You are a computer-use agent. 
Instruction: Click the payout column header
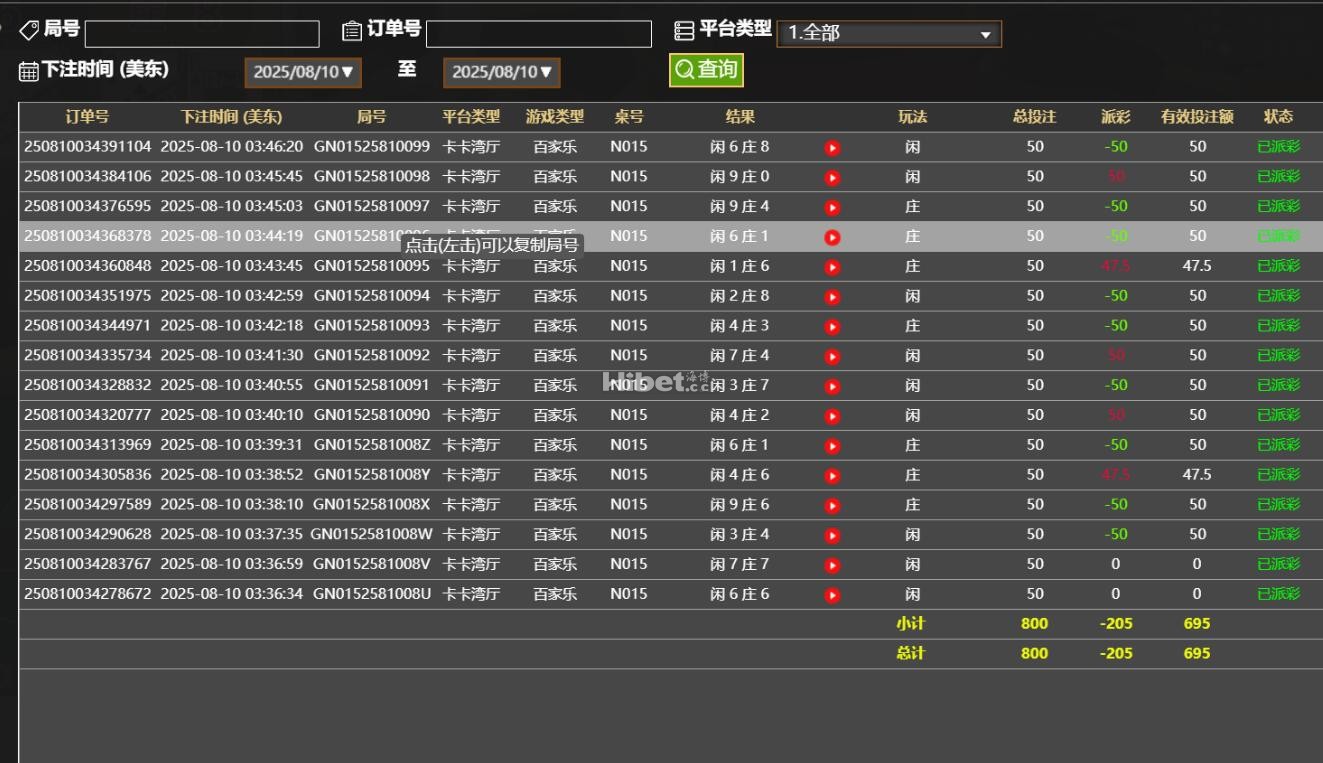(x=1115, y=117)
